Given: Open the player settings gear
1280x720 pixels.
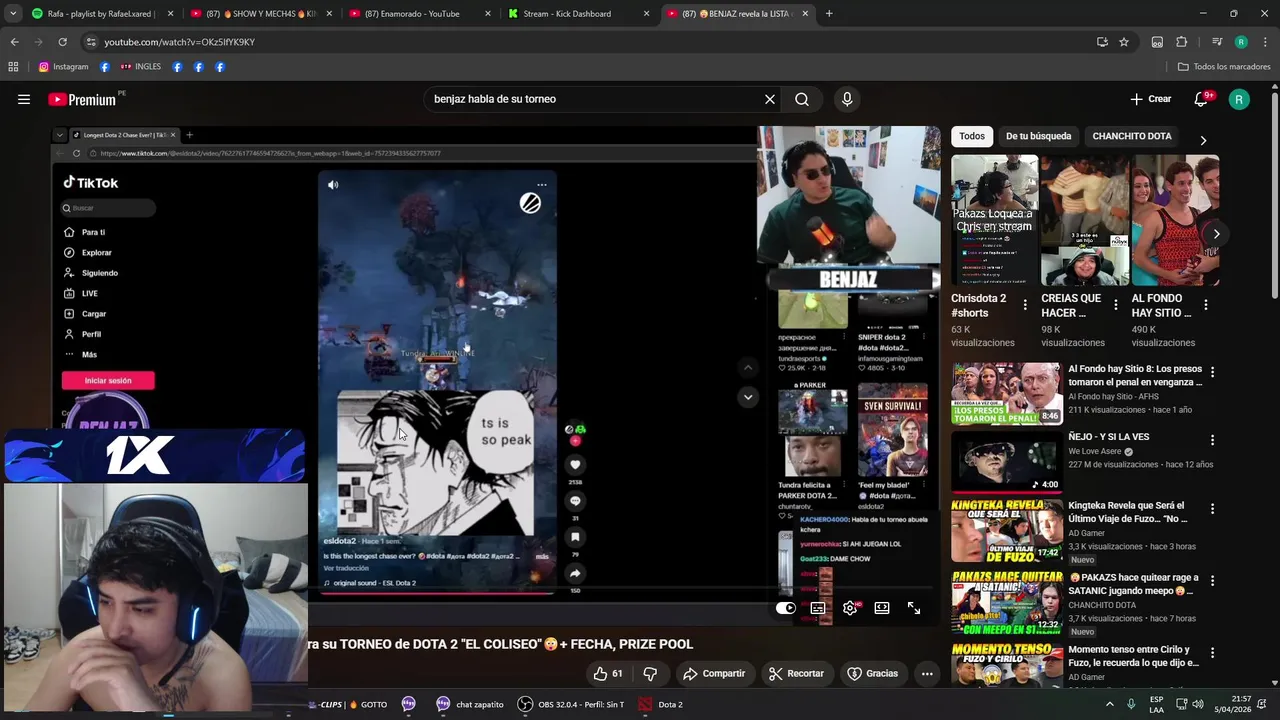Looking at the screenshot, I should pos(850,608).
